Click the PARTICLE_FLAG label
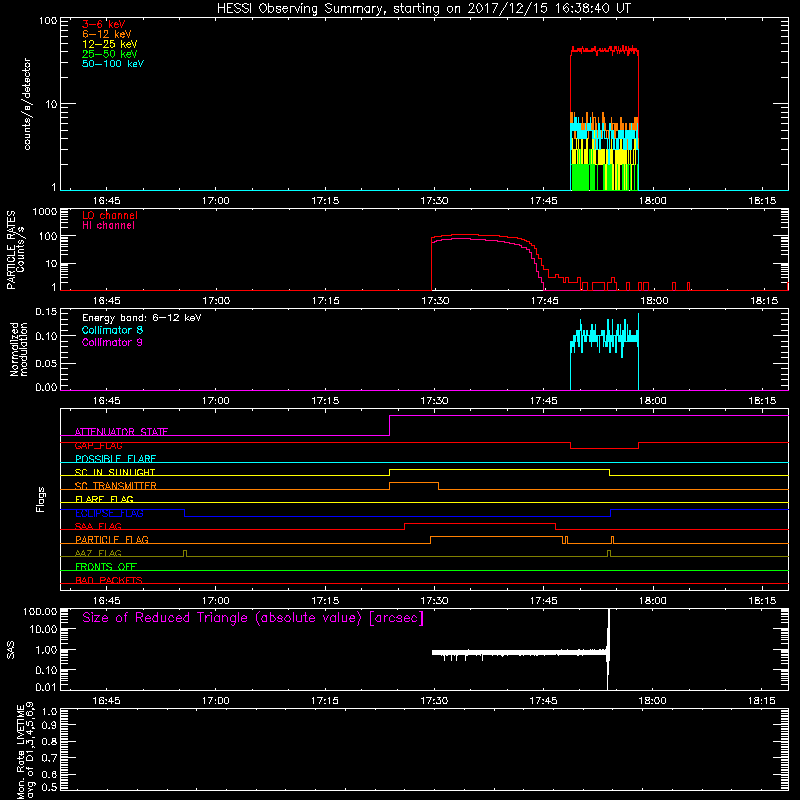 coord(112,539)
